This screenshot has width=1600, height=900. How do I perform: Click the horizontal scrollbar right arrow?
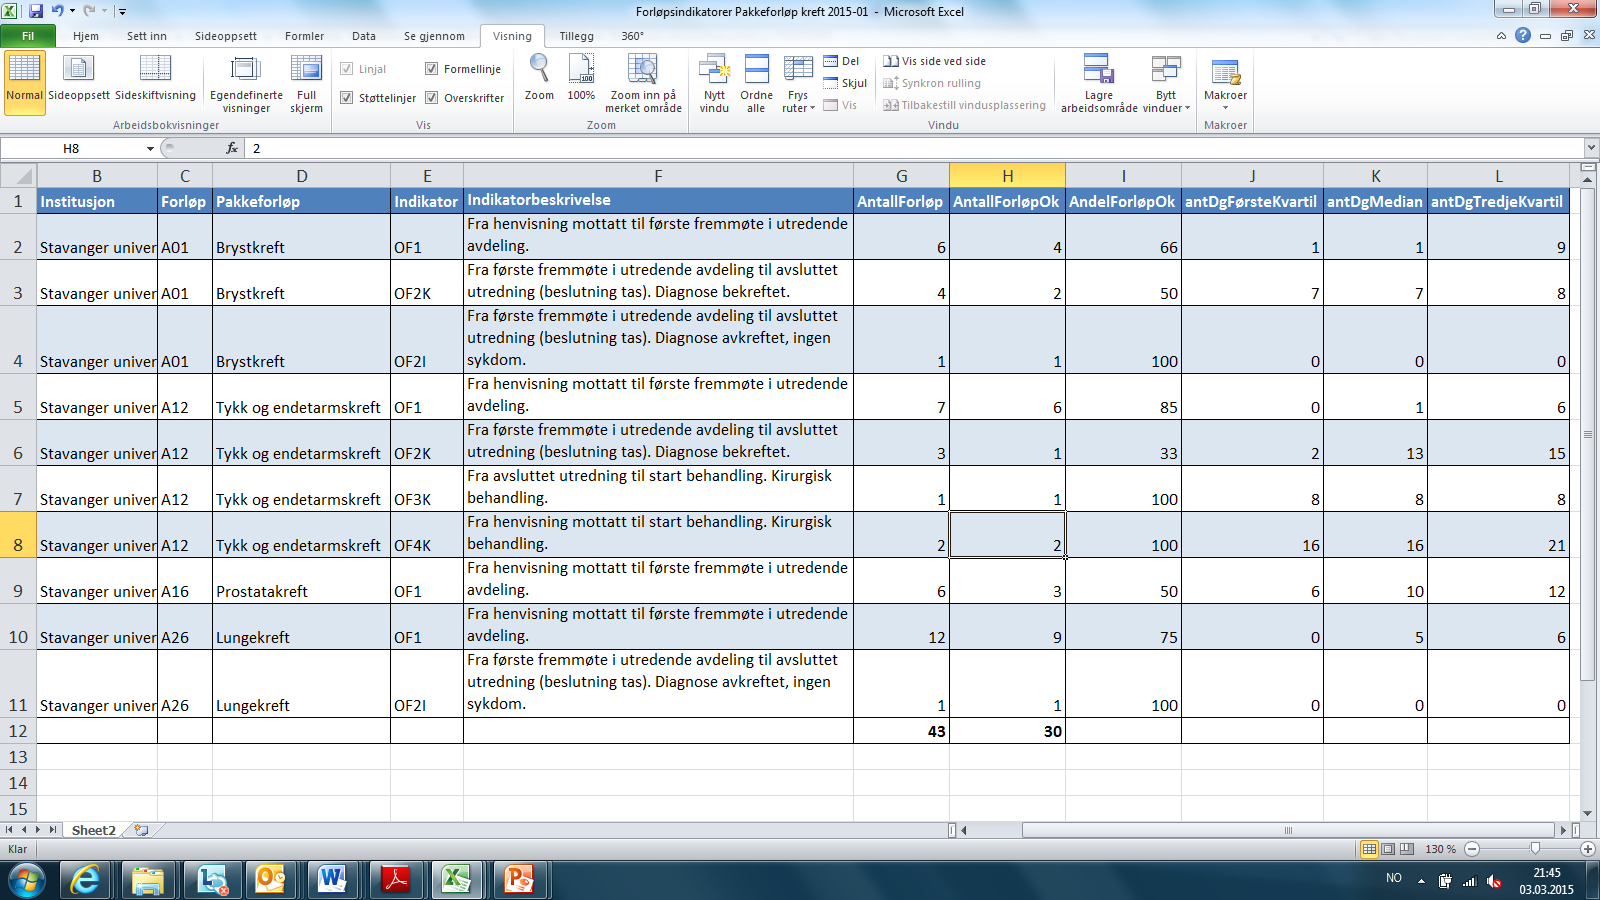point(1562,830)
